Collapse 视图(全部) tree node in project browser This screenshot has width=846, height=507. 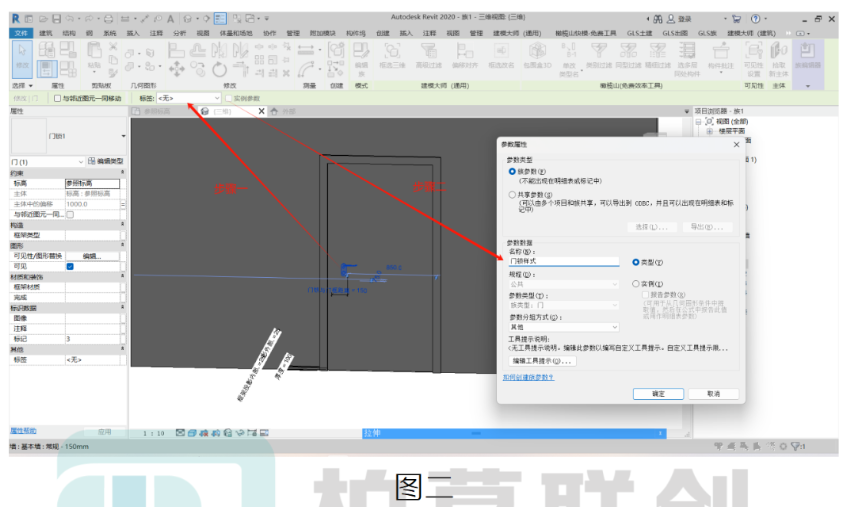699,122
